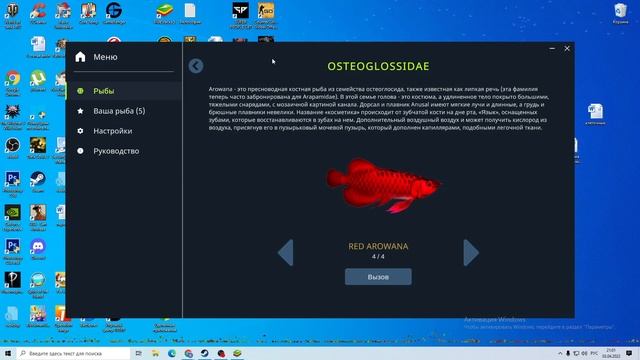Expand the hidden system tray icons
The width and height of the screenshot is (640, 360).
pos(560,353)
